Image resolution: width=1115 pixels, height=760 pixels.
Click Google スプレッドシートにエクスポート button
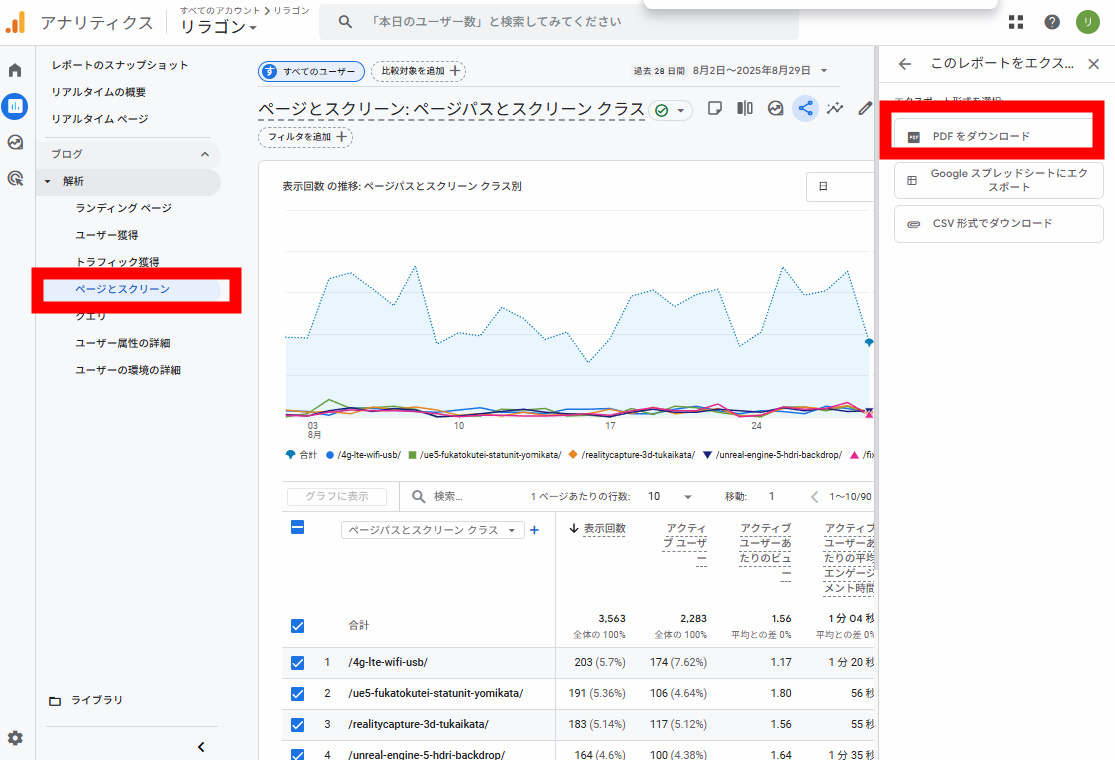tap(998, 180)
